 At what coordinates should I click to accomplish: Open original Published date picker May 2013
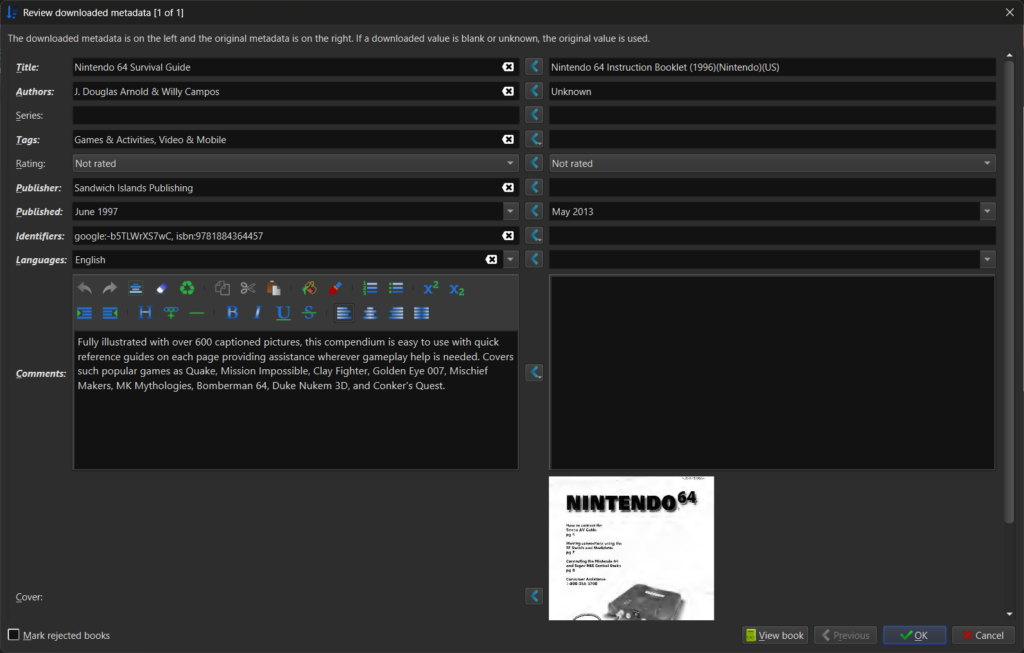click(987, 212)
